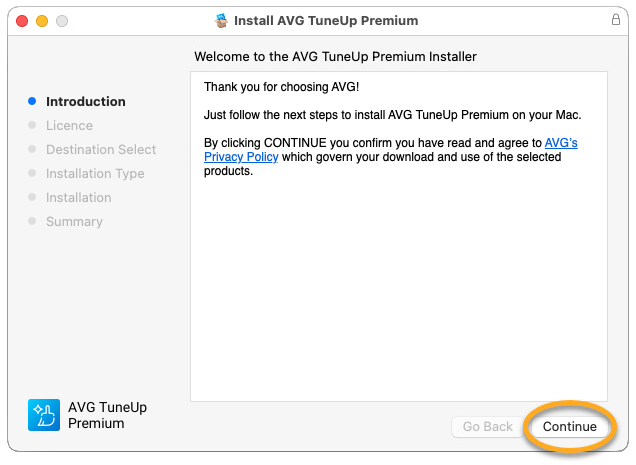Click the AVG TuneUp Premium label bottom-left

[x=107, y=415]
